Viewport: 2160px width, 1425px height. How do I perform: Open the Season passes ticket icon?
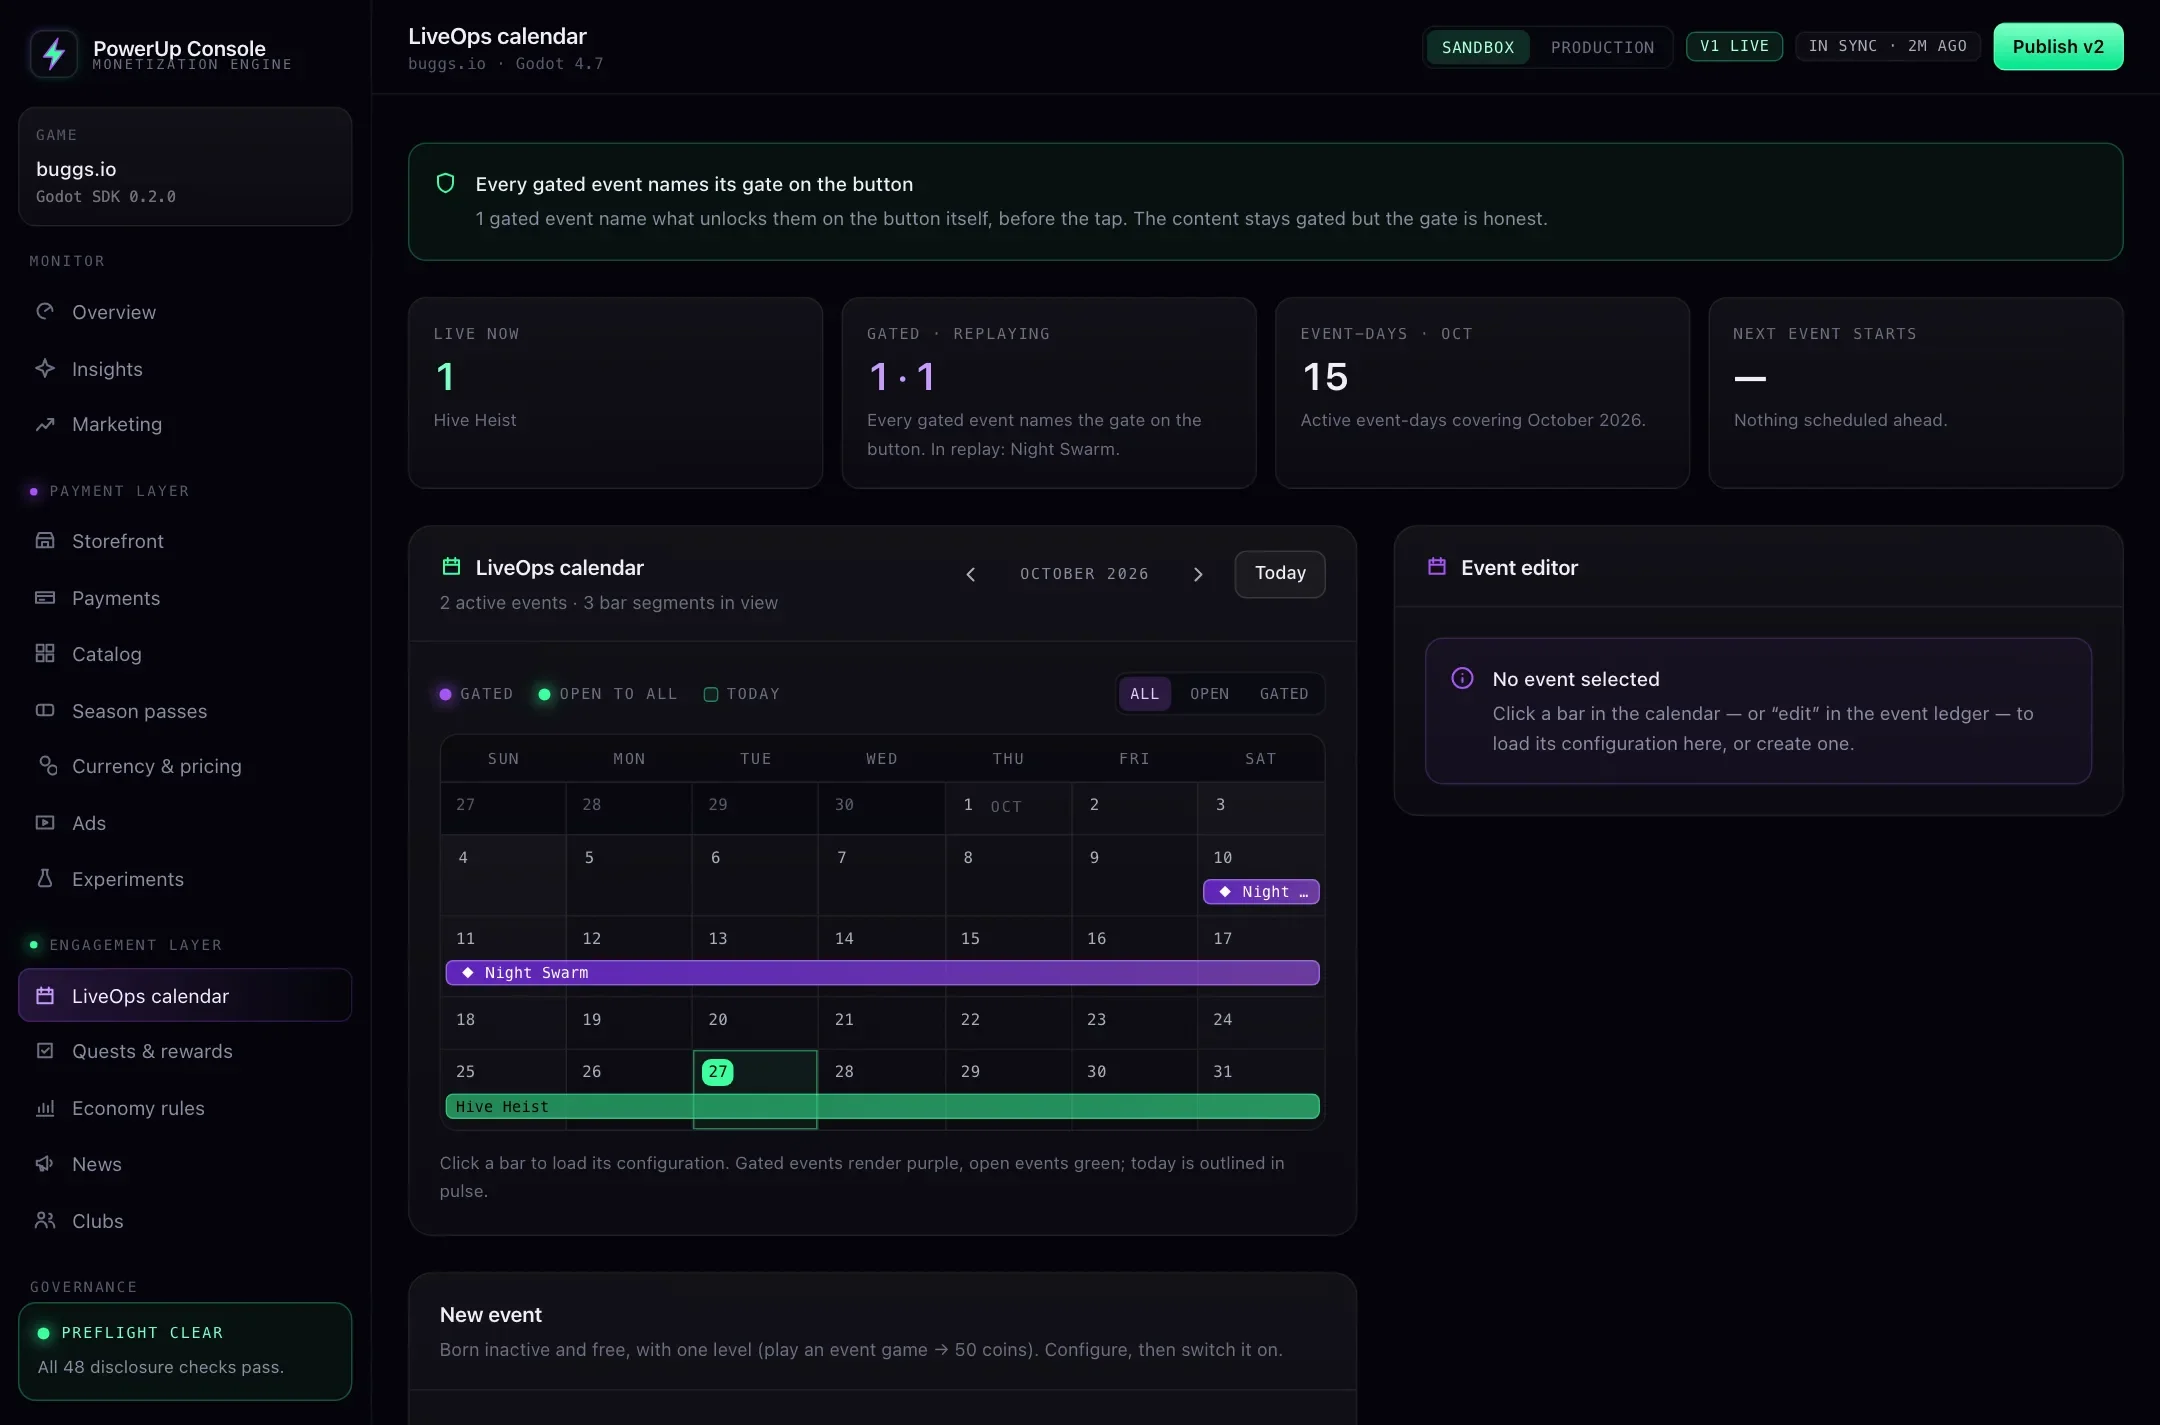coord(45,711)
